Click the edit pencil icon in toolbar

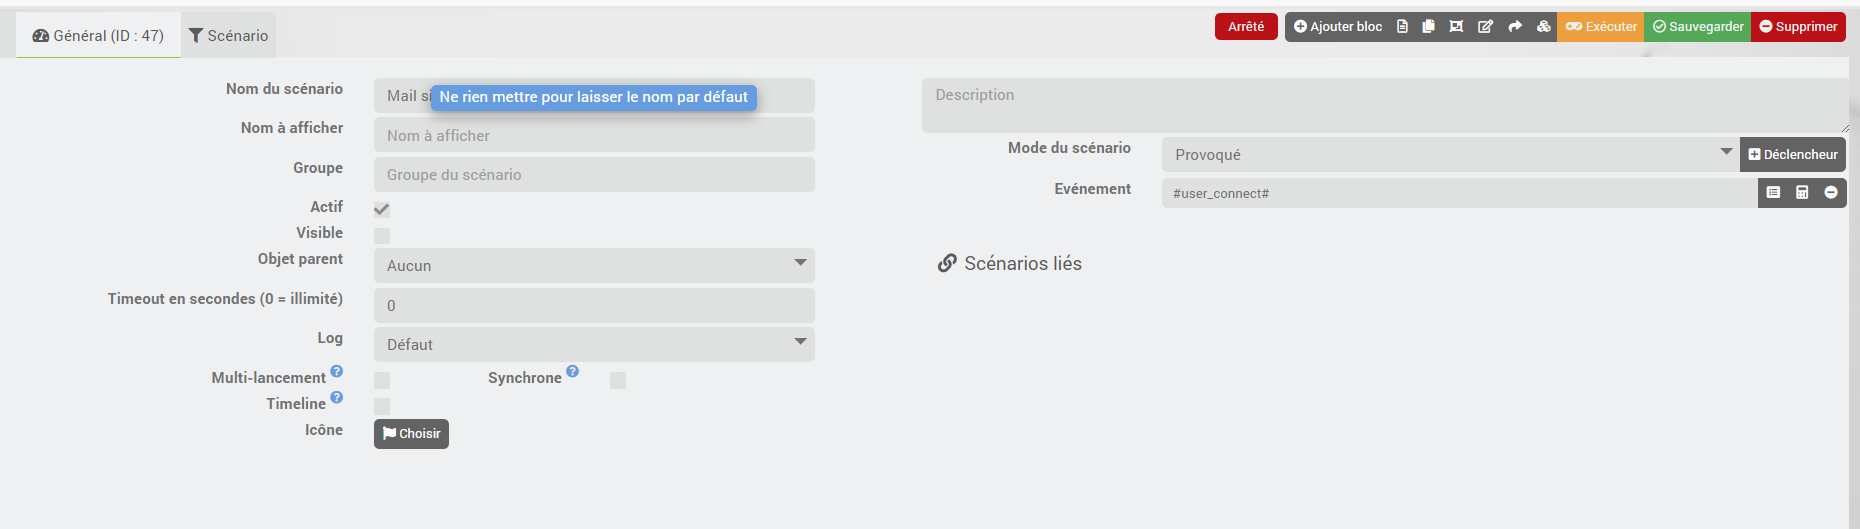1486,27
